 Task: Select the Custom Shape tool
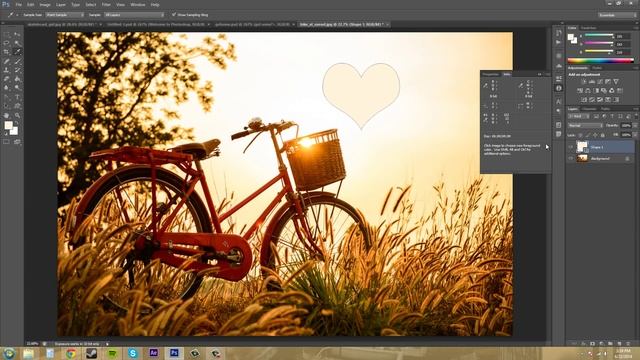(17, 106)
